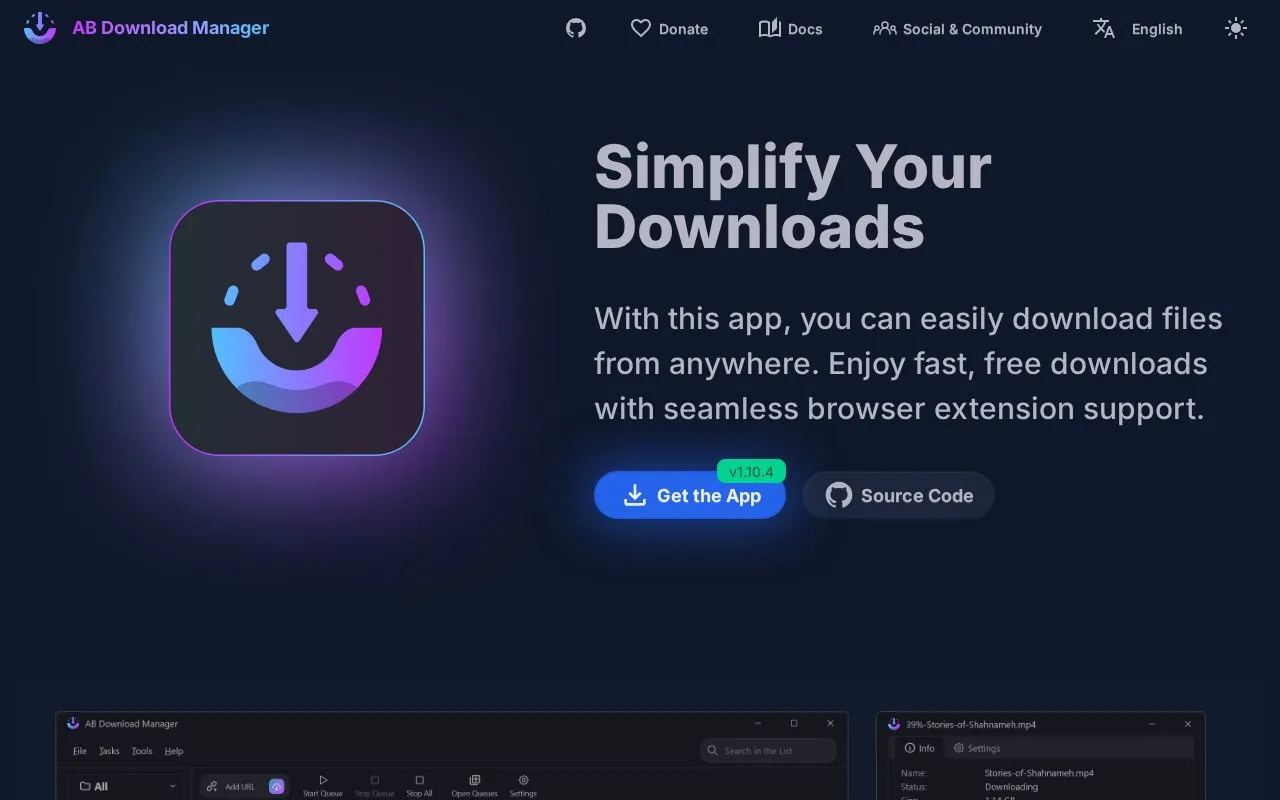The width and height of the screenshot is (1280, 800).
Task: Open the GitHub icon in the top navigation
Action: tap(576, 28)
